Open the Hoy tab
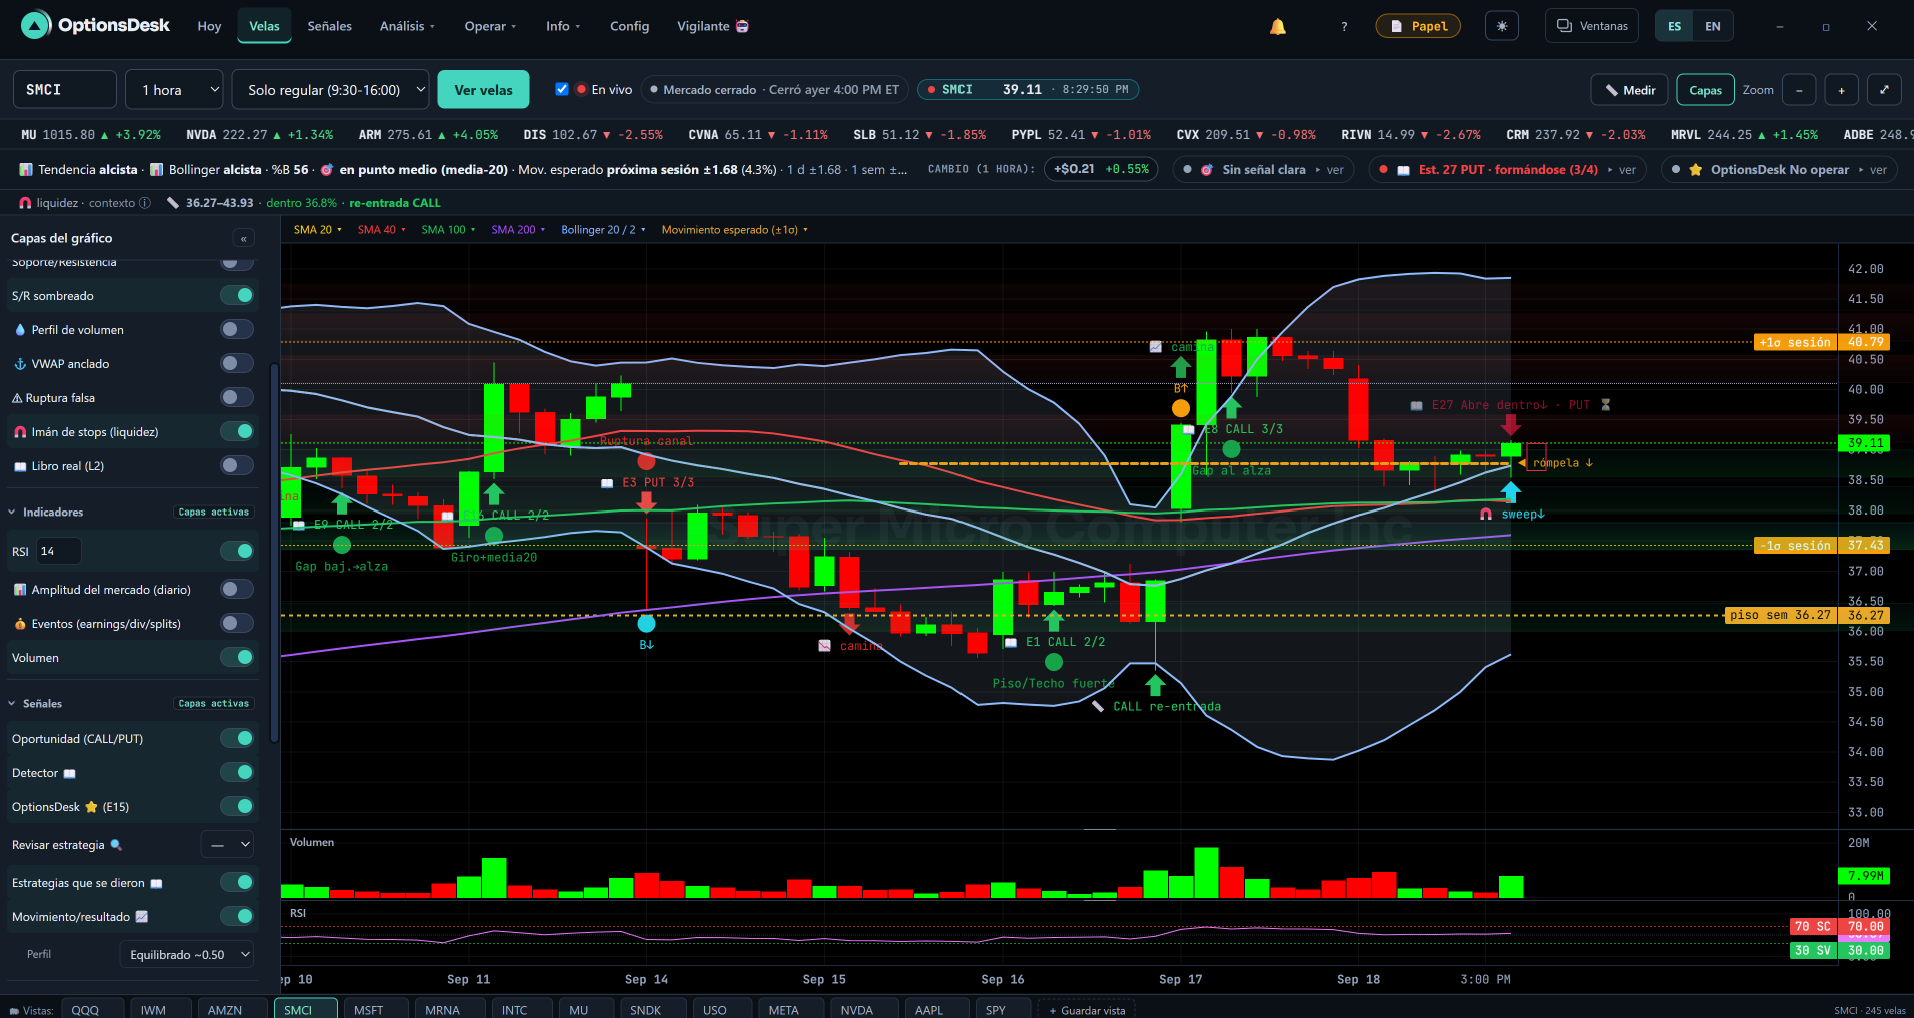 [x=209, y=26]
